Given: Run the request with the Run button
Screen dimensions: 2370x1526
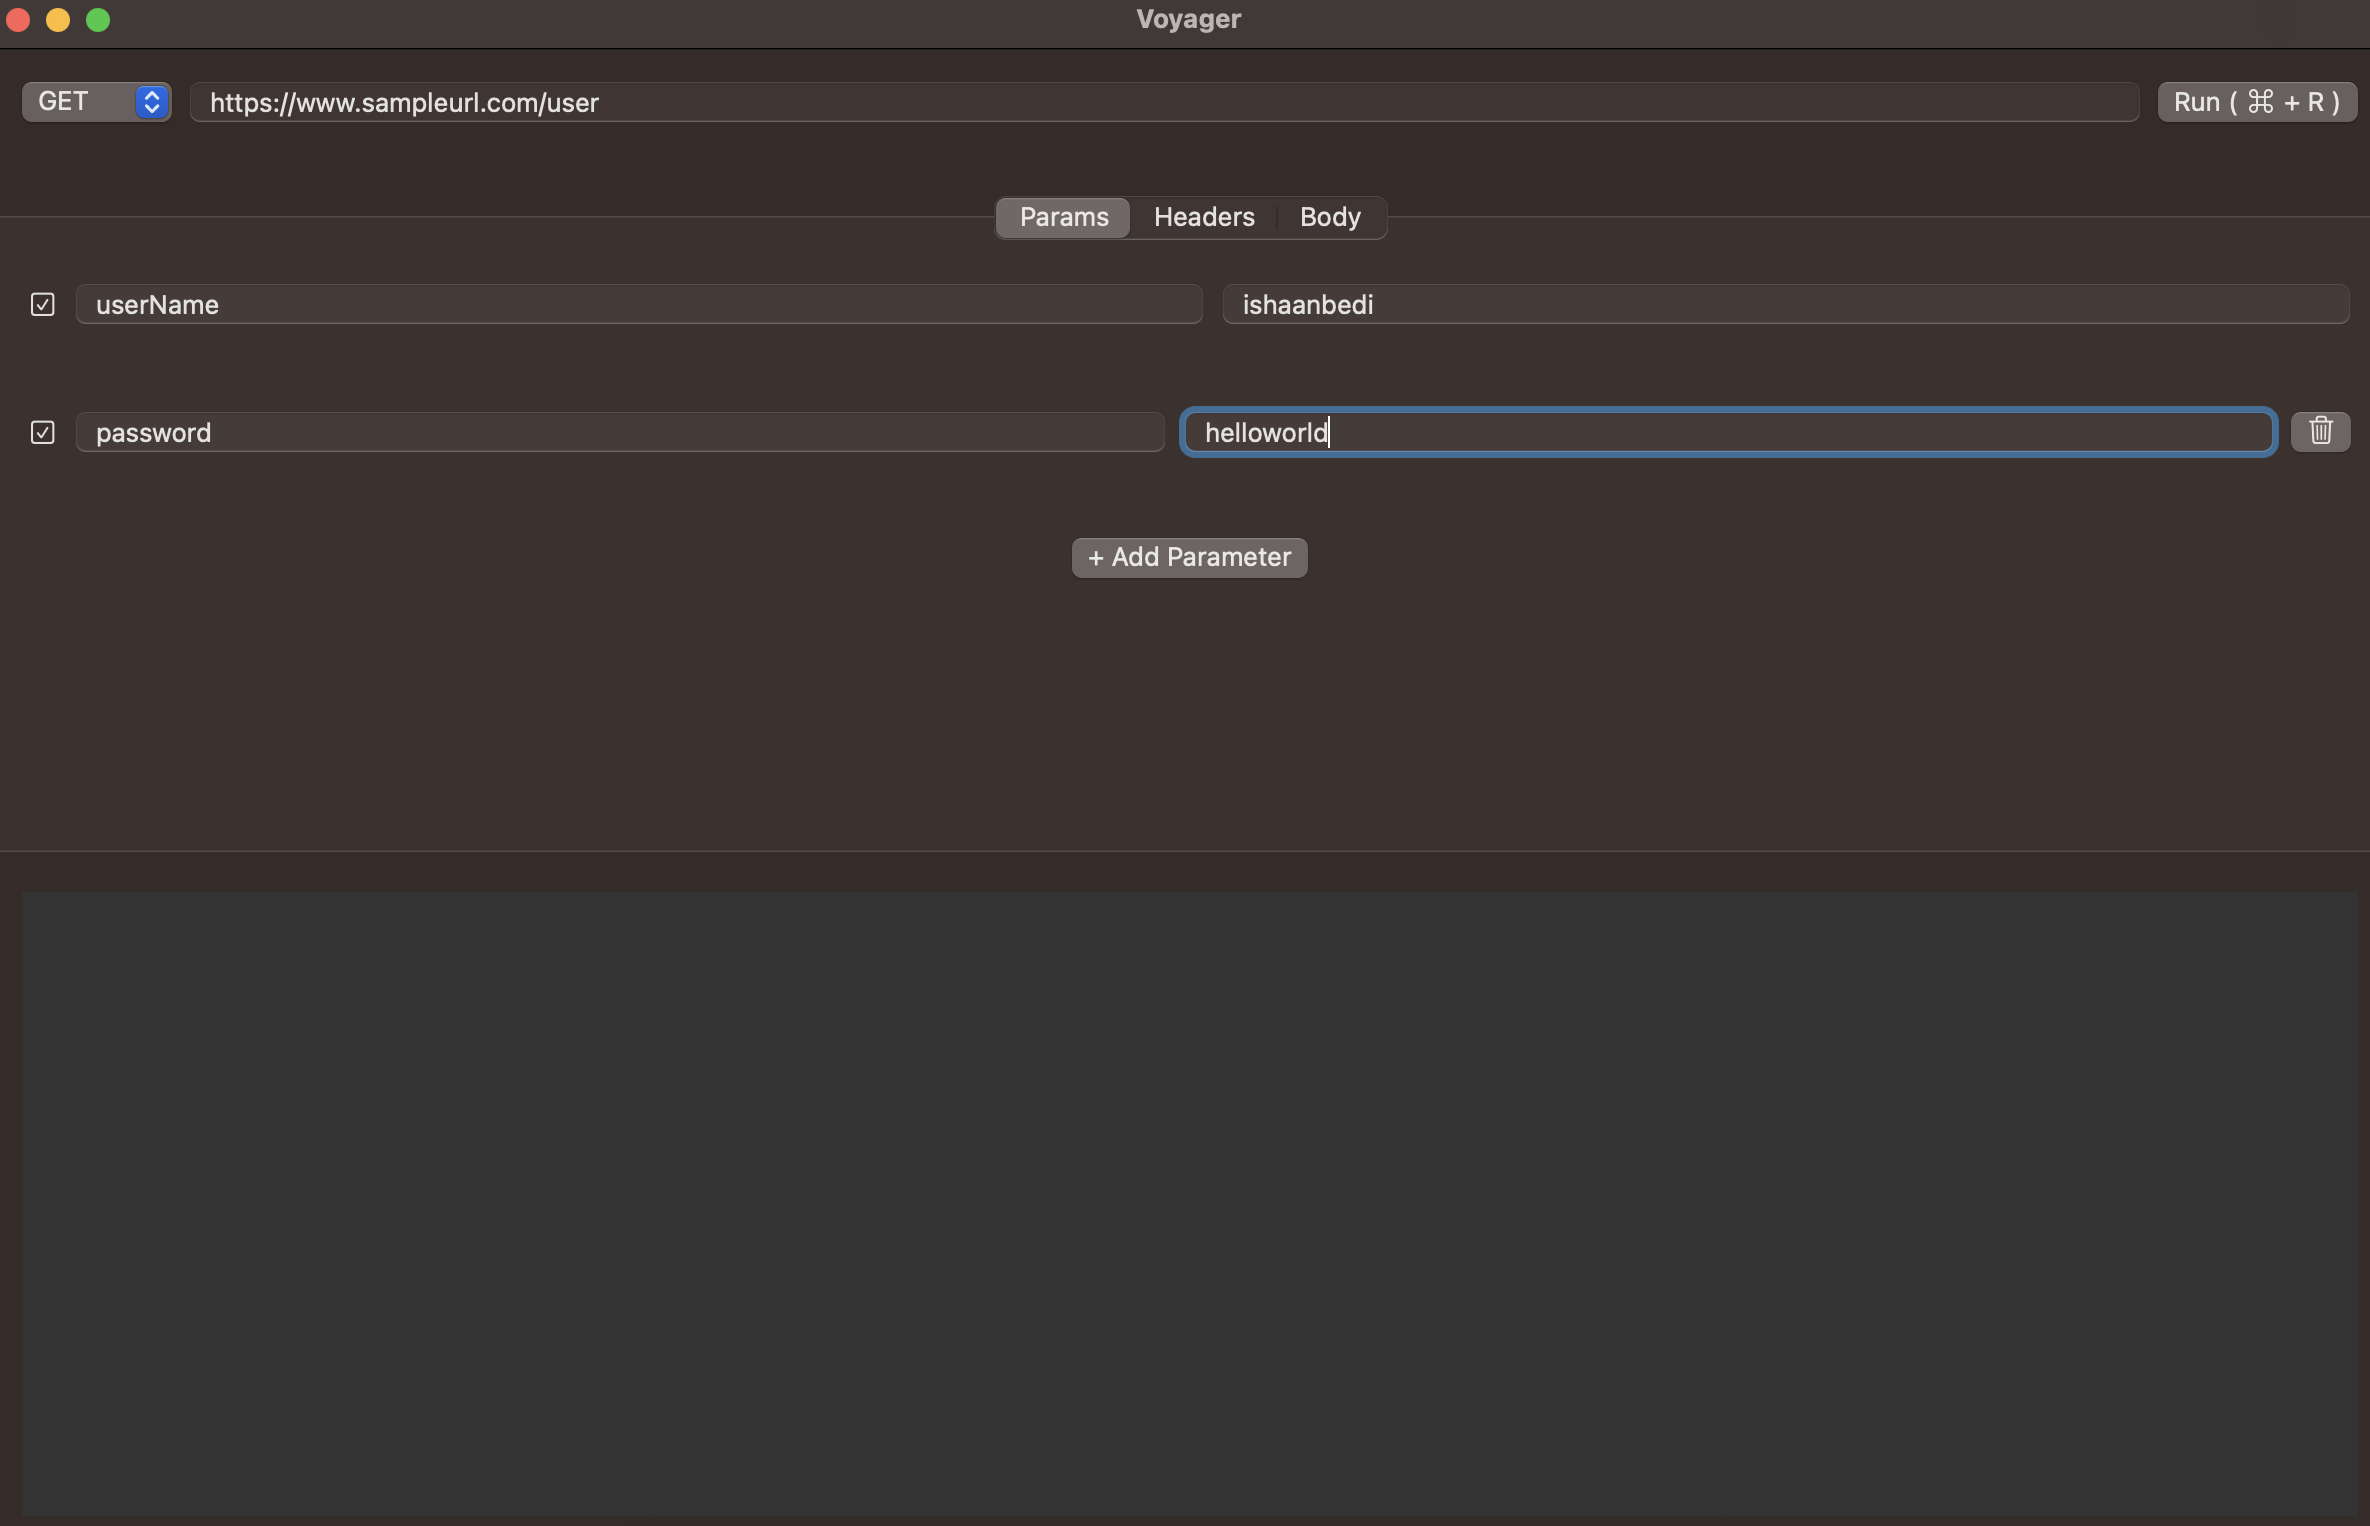Looking at the screenshot, I should tap(2256, 102).
